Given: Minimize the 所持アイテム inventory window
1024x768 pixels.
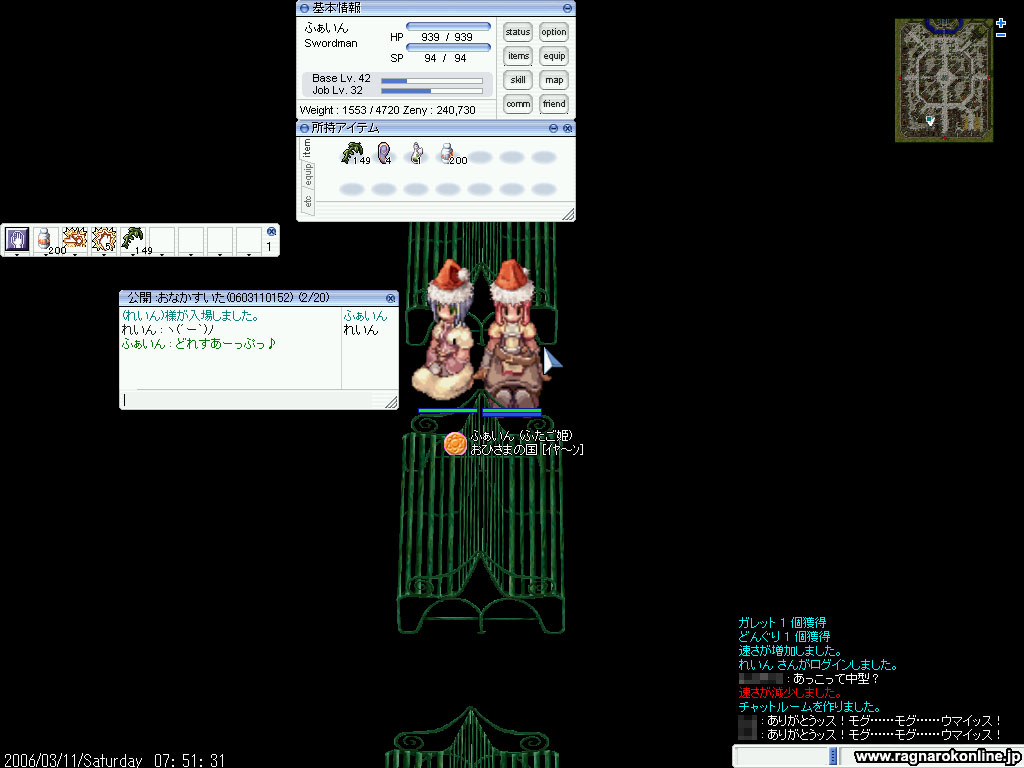Looking at the screenshot, I should [x=554, y=128].
